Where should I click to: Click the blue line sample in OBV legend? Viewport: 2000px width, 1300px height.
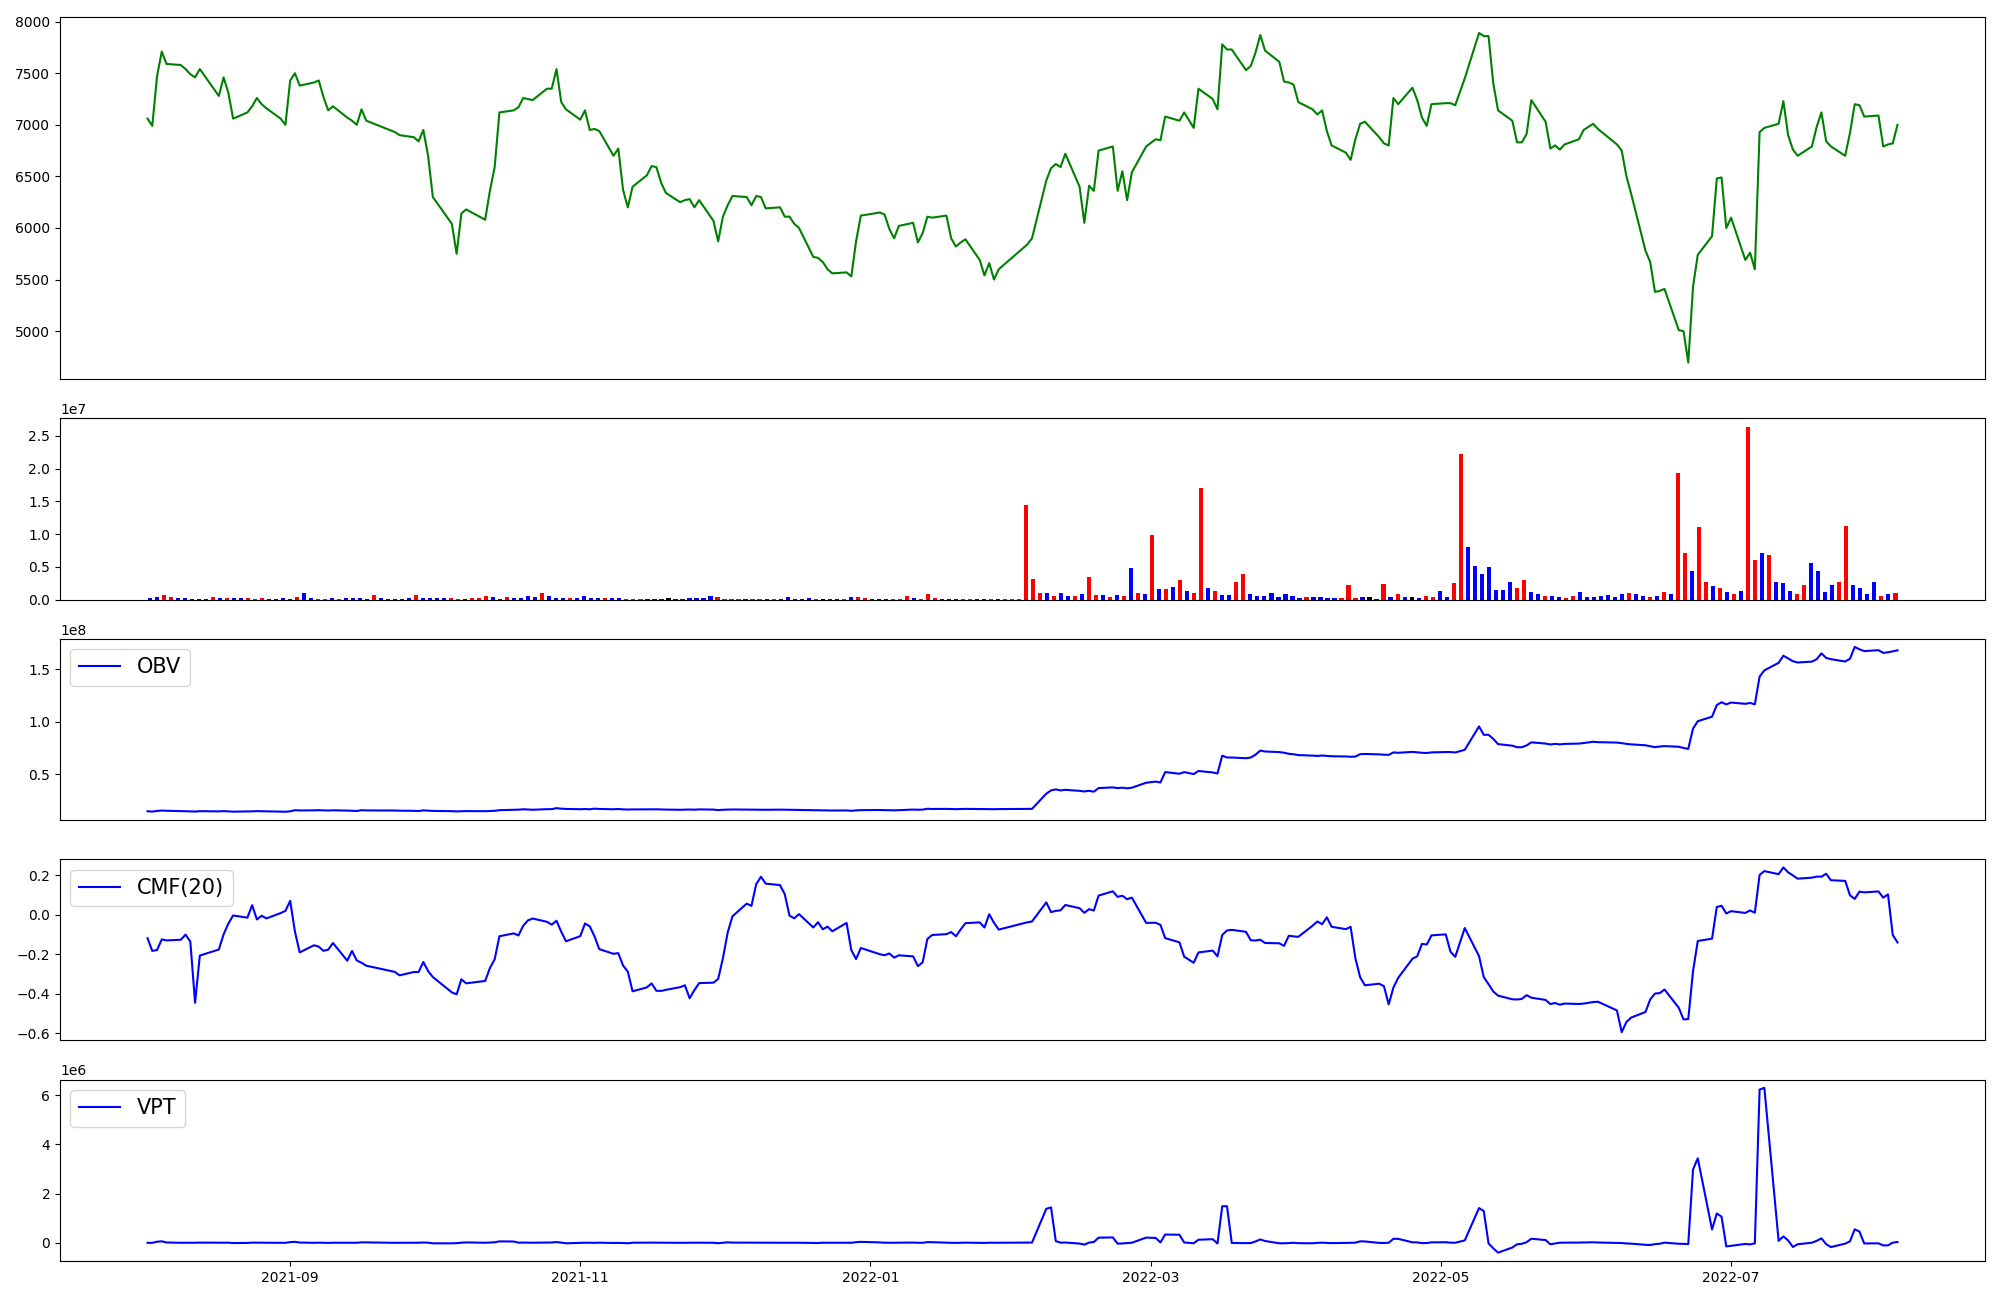[x=100, y=667]
